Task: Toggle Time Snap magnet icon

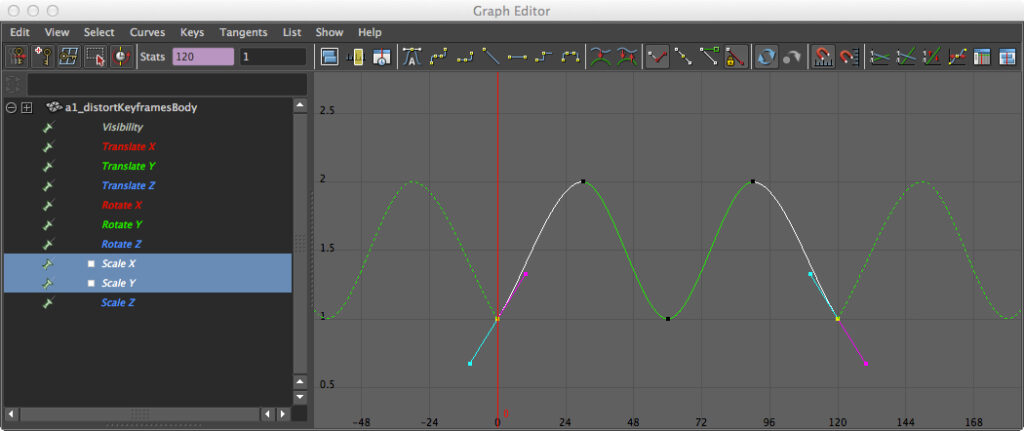Action: pos(822,57)
